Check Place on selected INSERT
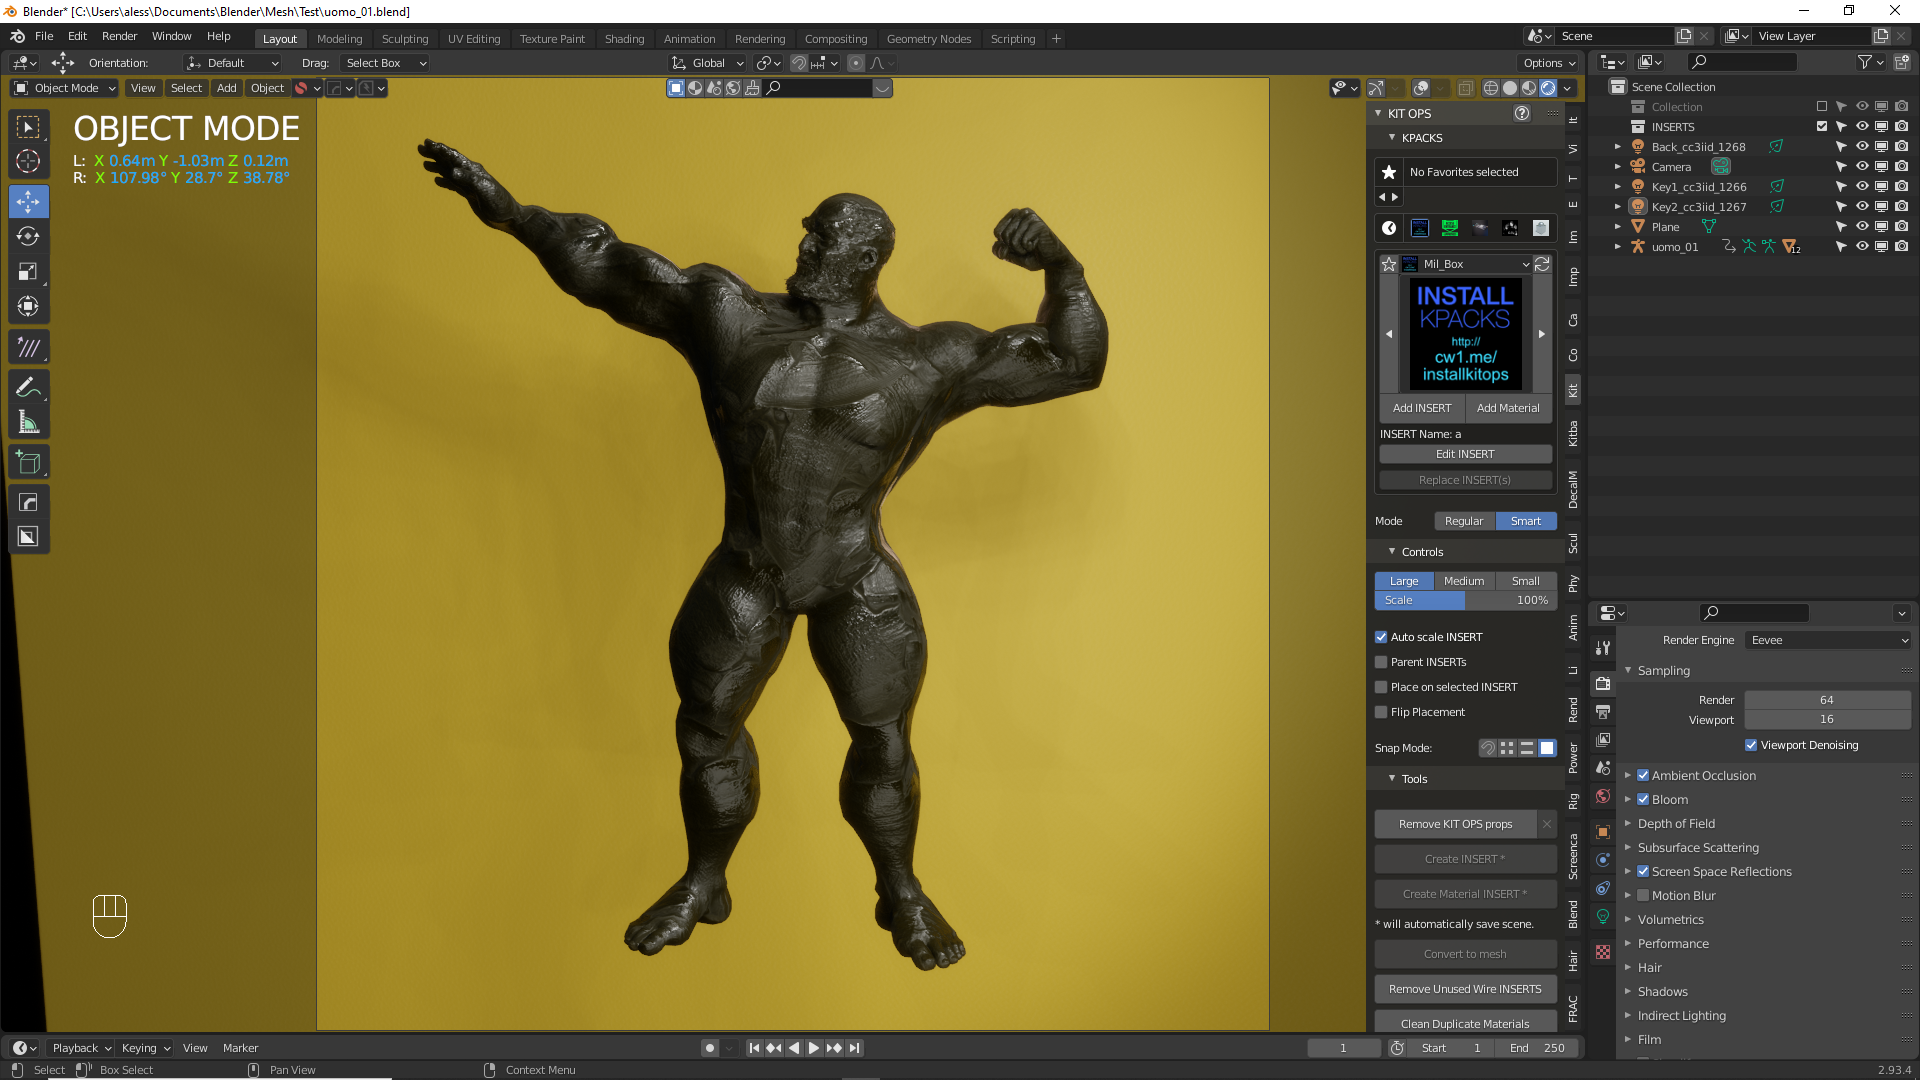The image size is (1920, 1080). pyautogui.click(x=1381, y=687)
